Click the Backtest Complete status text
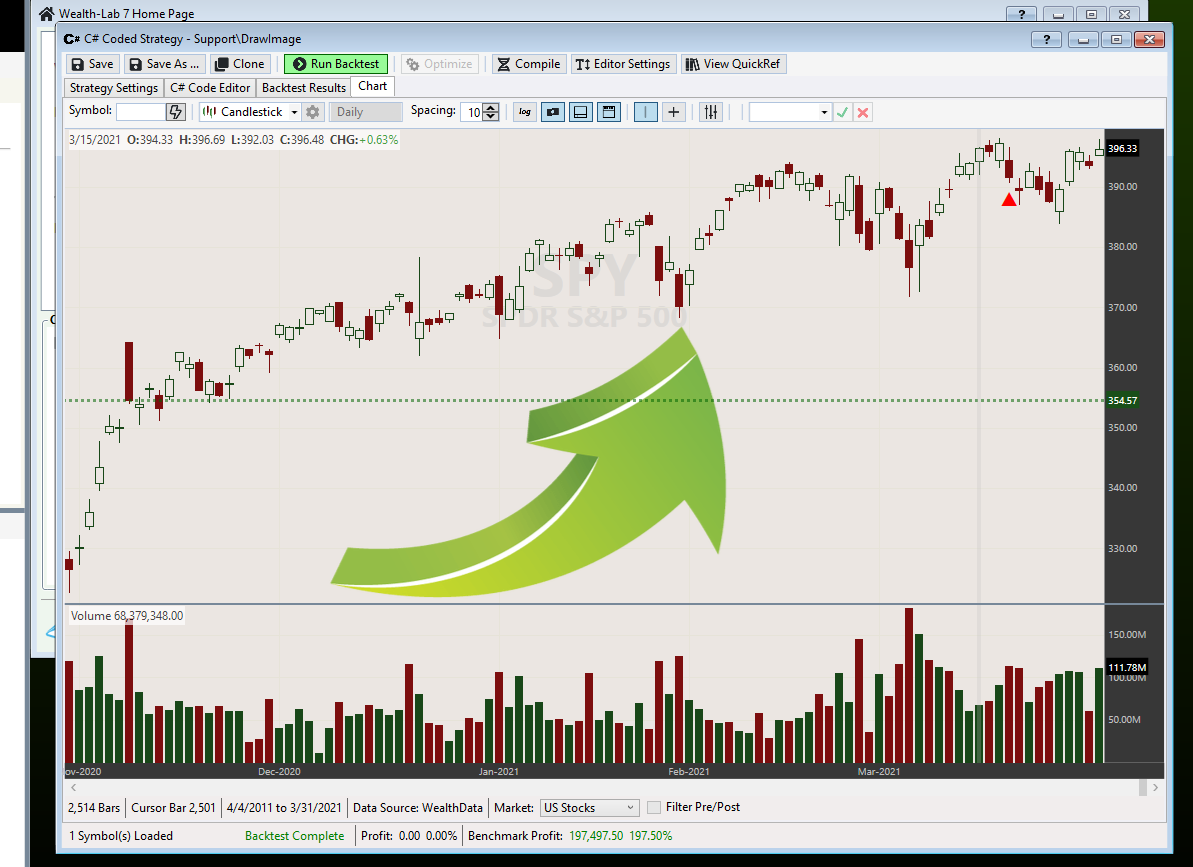 point(294,836)
